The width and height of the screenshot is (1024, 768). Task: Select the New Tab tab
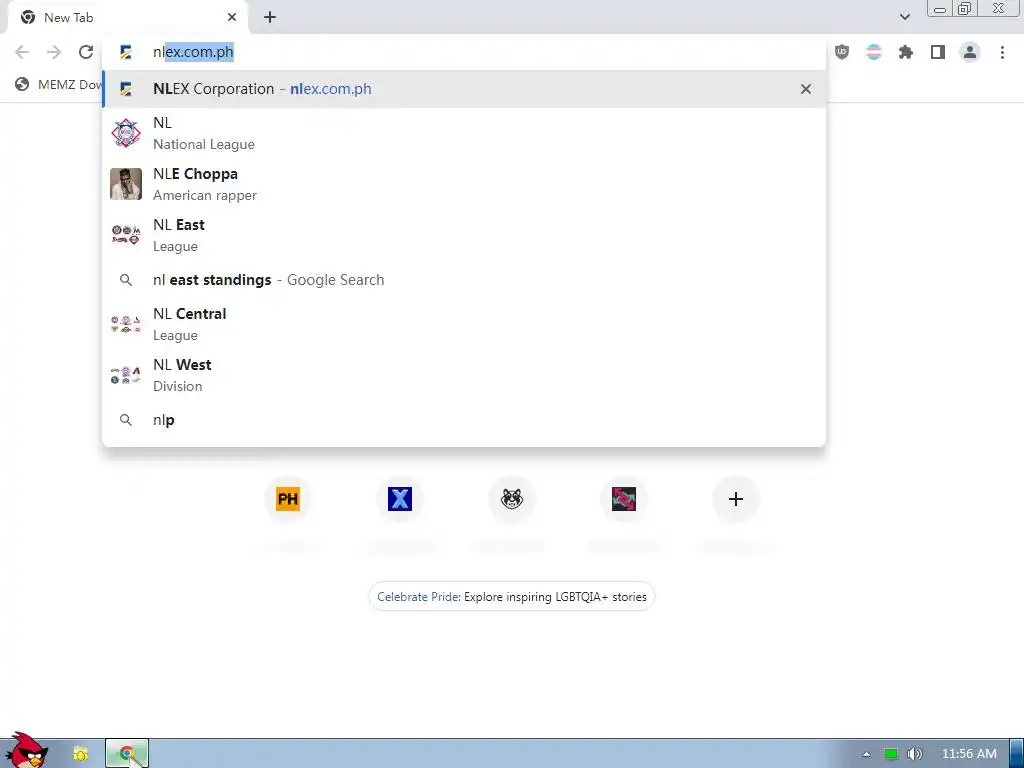[x=127, y=18]
